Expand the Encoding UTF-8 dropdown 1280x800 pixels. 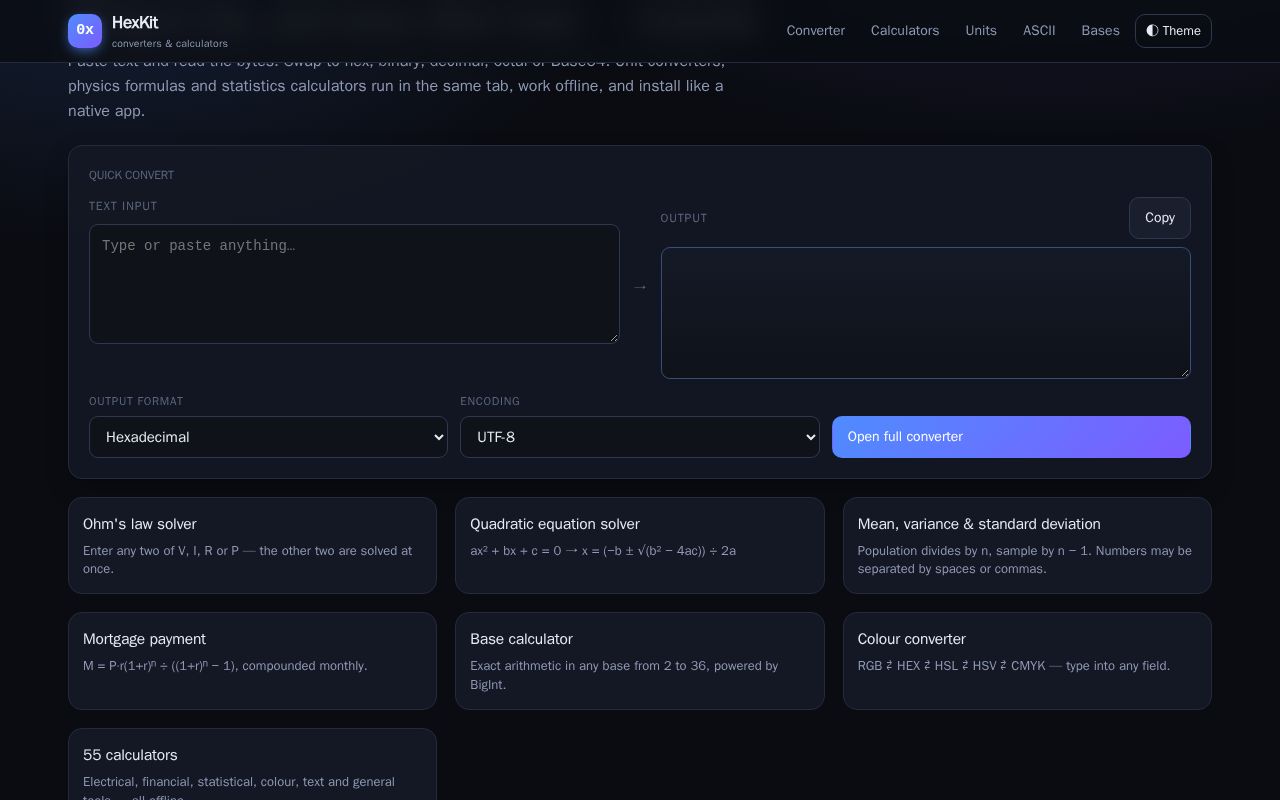click(640, 437)
